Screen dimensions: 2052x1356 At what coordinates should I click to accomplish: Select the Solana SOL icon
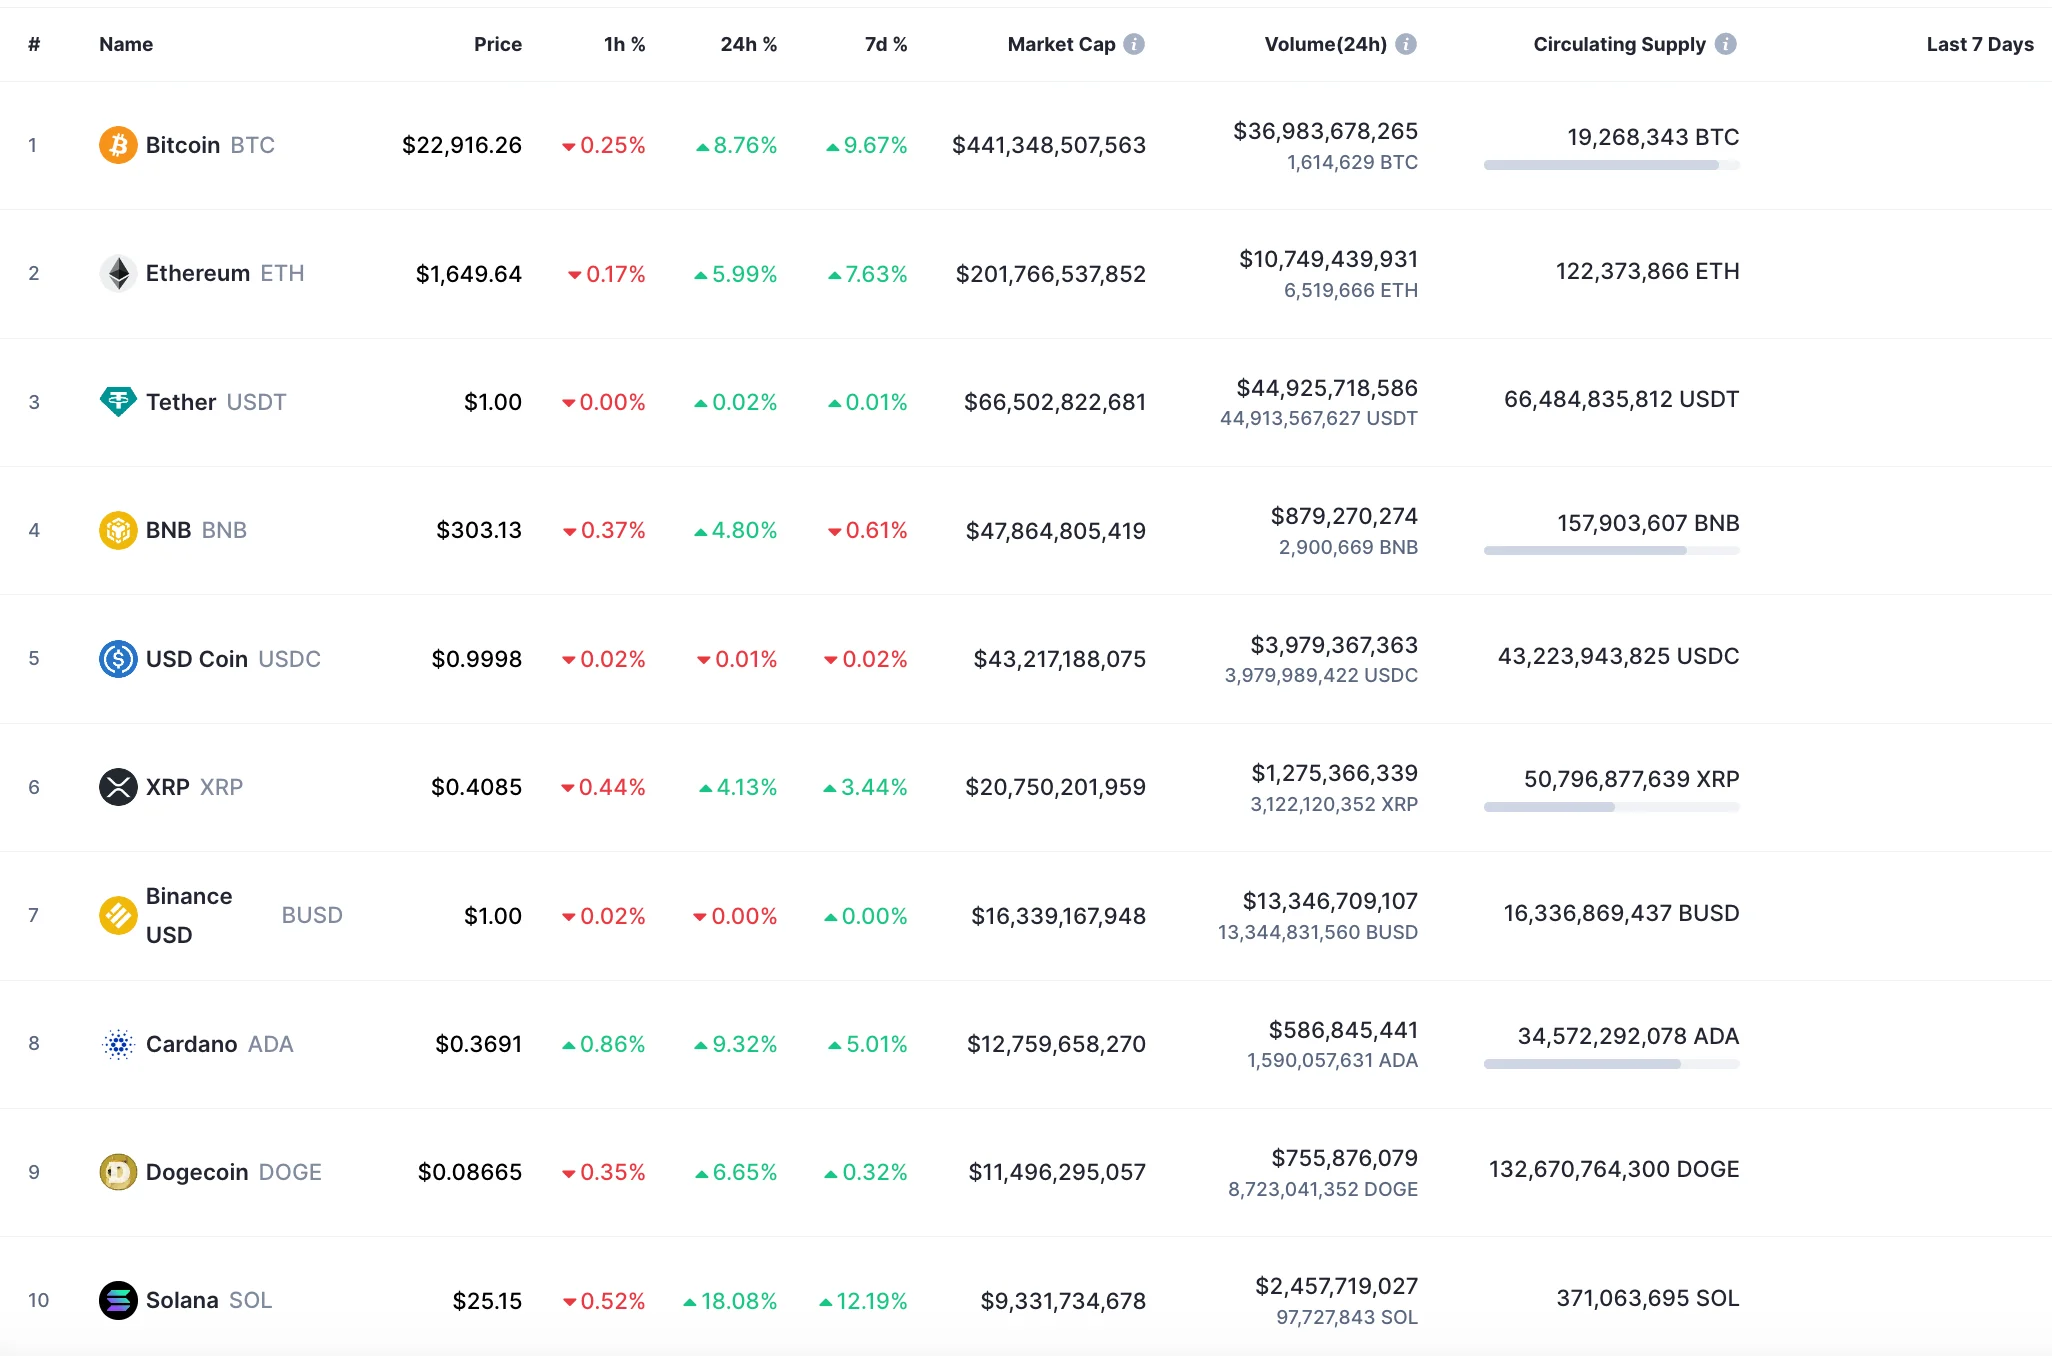coord(117,1300)
